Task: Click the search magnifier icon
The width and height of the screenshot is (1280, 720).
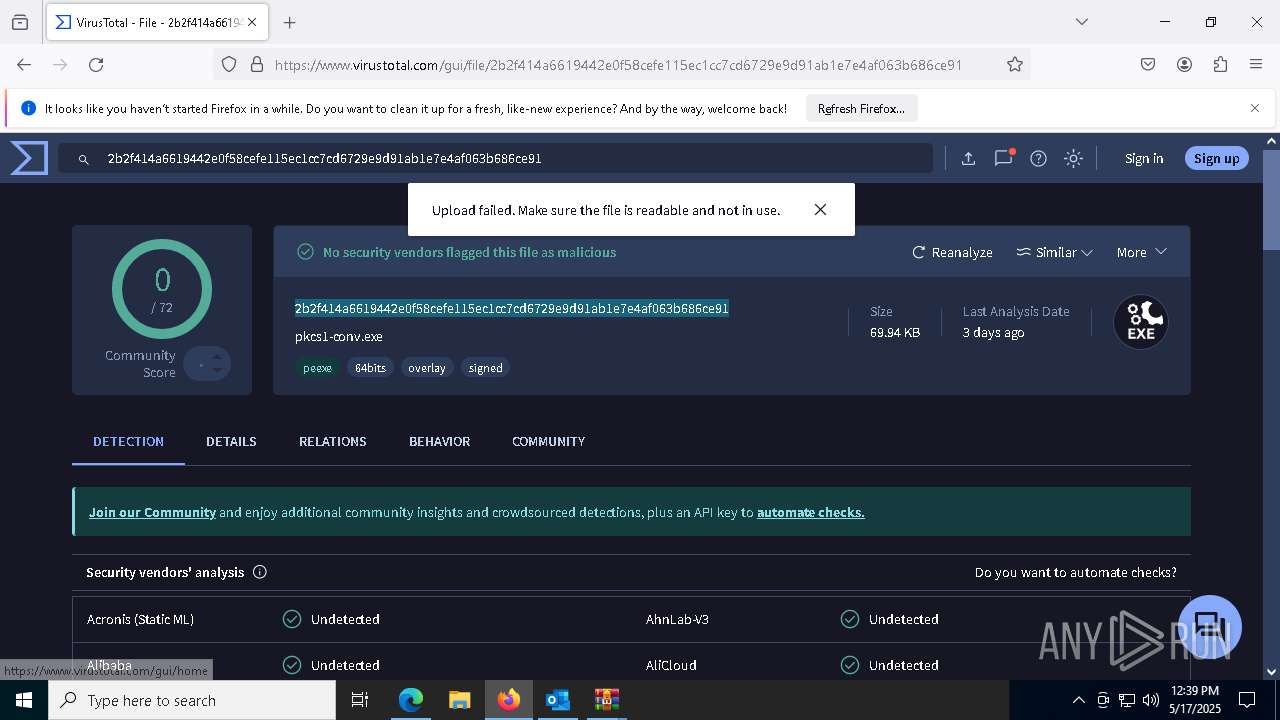Action: pyautogui.click(x=84, y=159)
